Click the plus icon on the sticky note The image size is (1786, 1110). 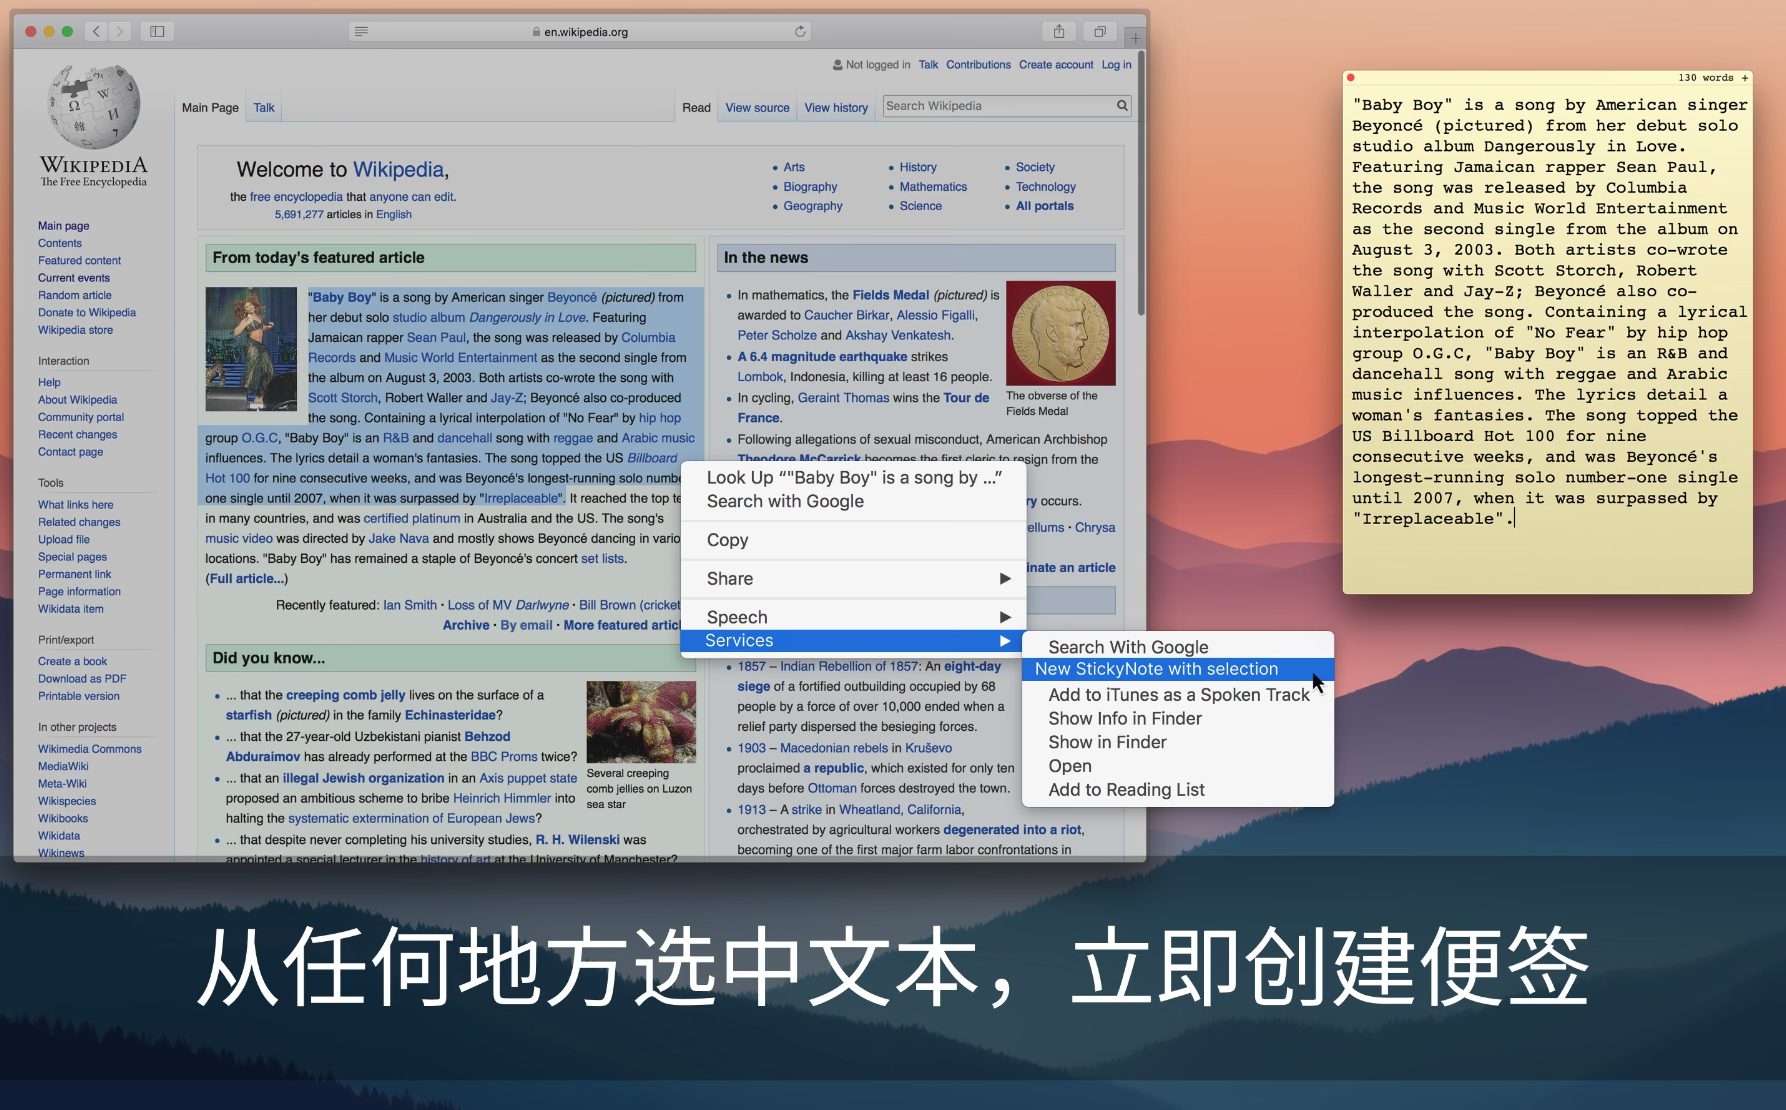click(1745, 78)
